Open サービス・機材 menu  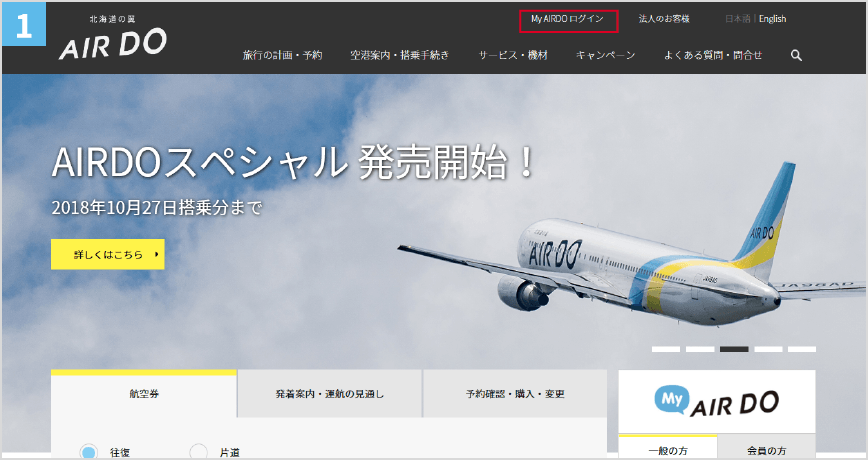click(x=513, y=55)
